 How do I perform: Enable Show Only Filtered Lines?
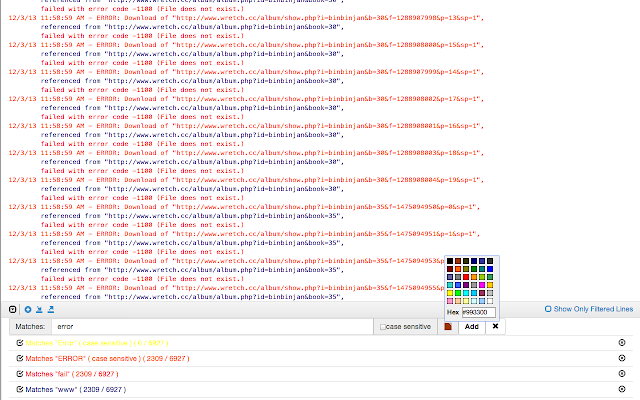pyautogui.click(x=548, y=309)
